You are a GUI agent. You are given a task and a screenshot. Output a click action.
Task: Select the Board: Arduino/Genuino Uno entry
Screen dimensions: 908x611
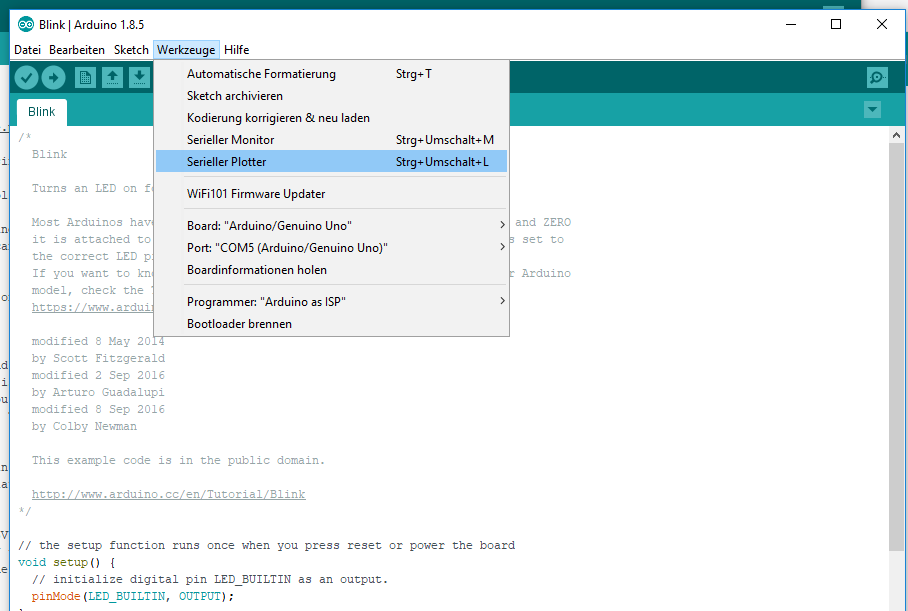click(x=331, y=226)
